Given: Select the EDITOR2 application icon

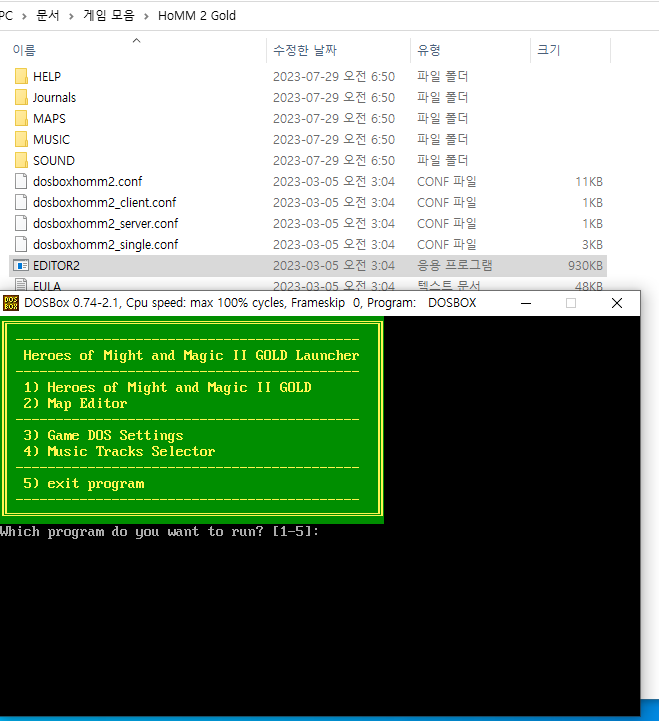Looking at the screenshot, I should point(21,265).
